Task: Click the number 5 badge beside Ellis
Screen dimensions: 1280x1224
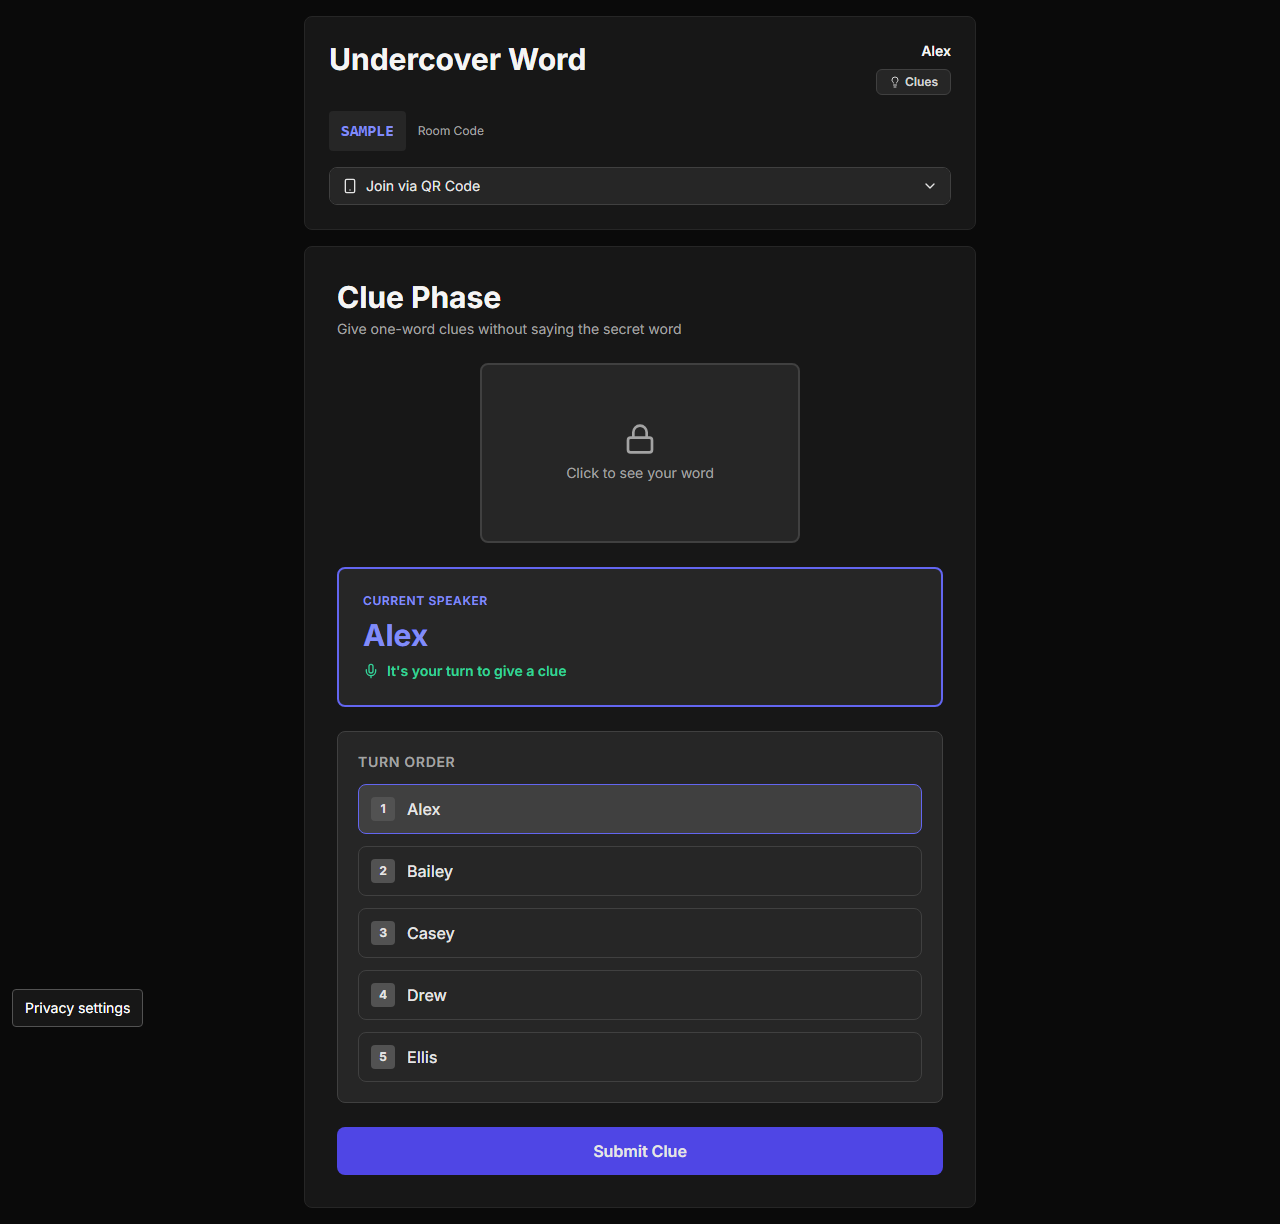Action: click(x=383, y=1057)
